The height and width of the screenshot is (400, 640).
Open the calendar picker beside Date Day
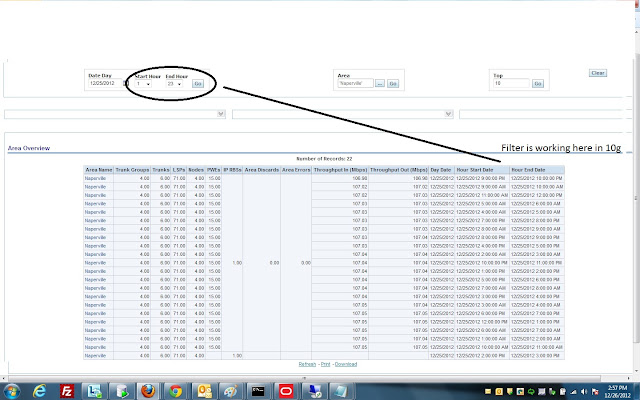126,83
